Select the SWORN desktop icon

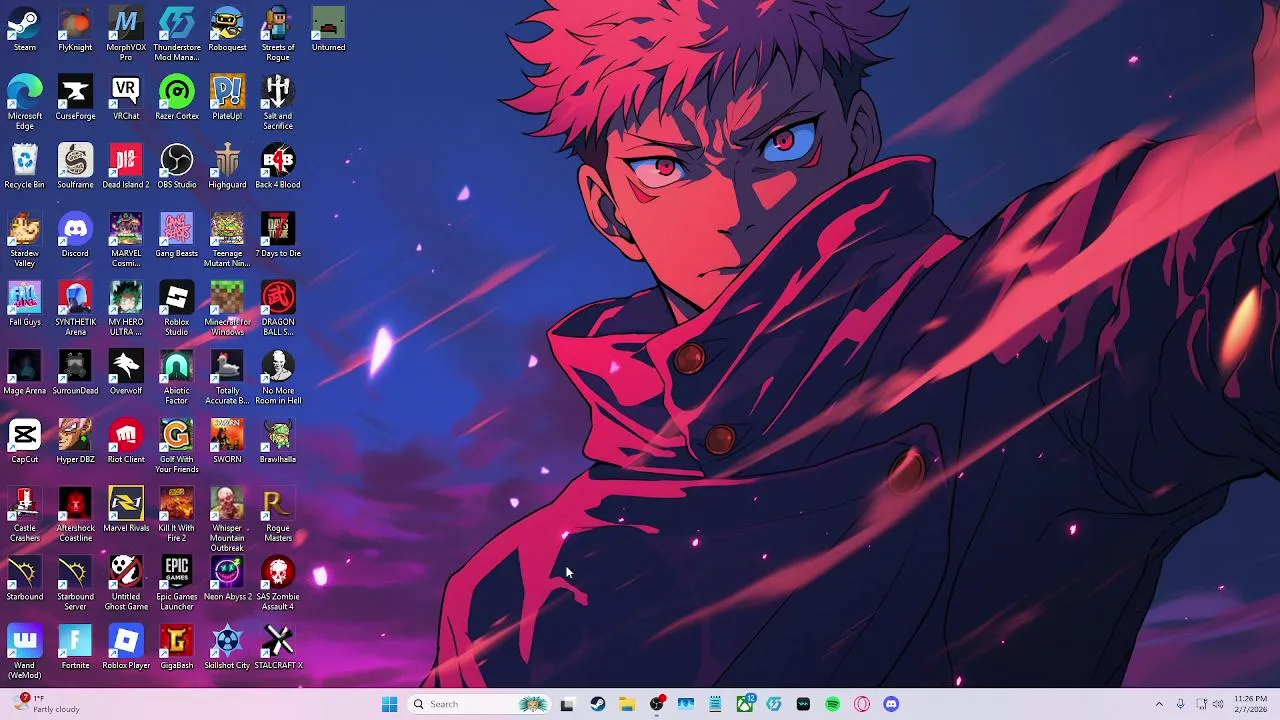coord(227,441)
